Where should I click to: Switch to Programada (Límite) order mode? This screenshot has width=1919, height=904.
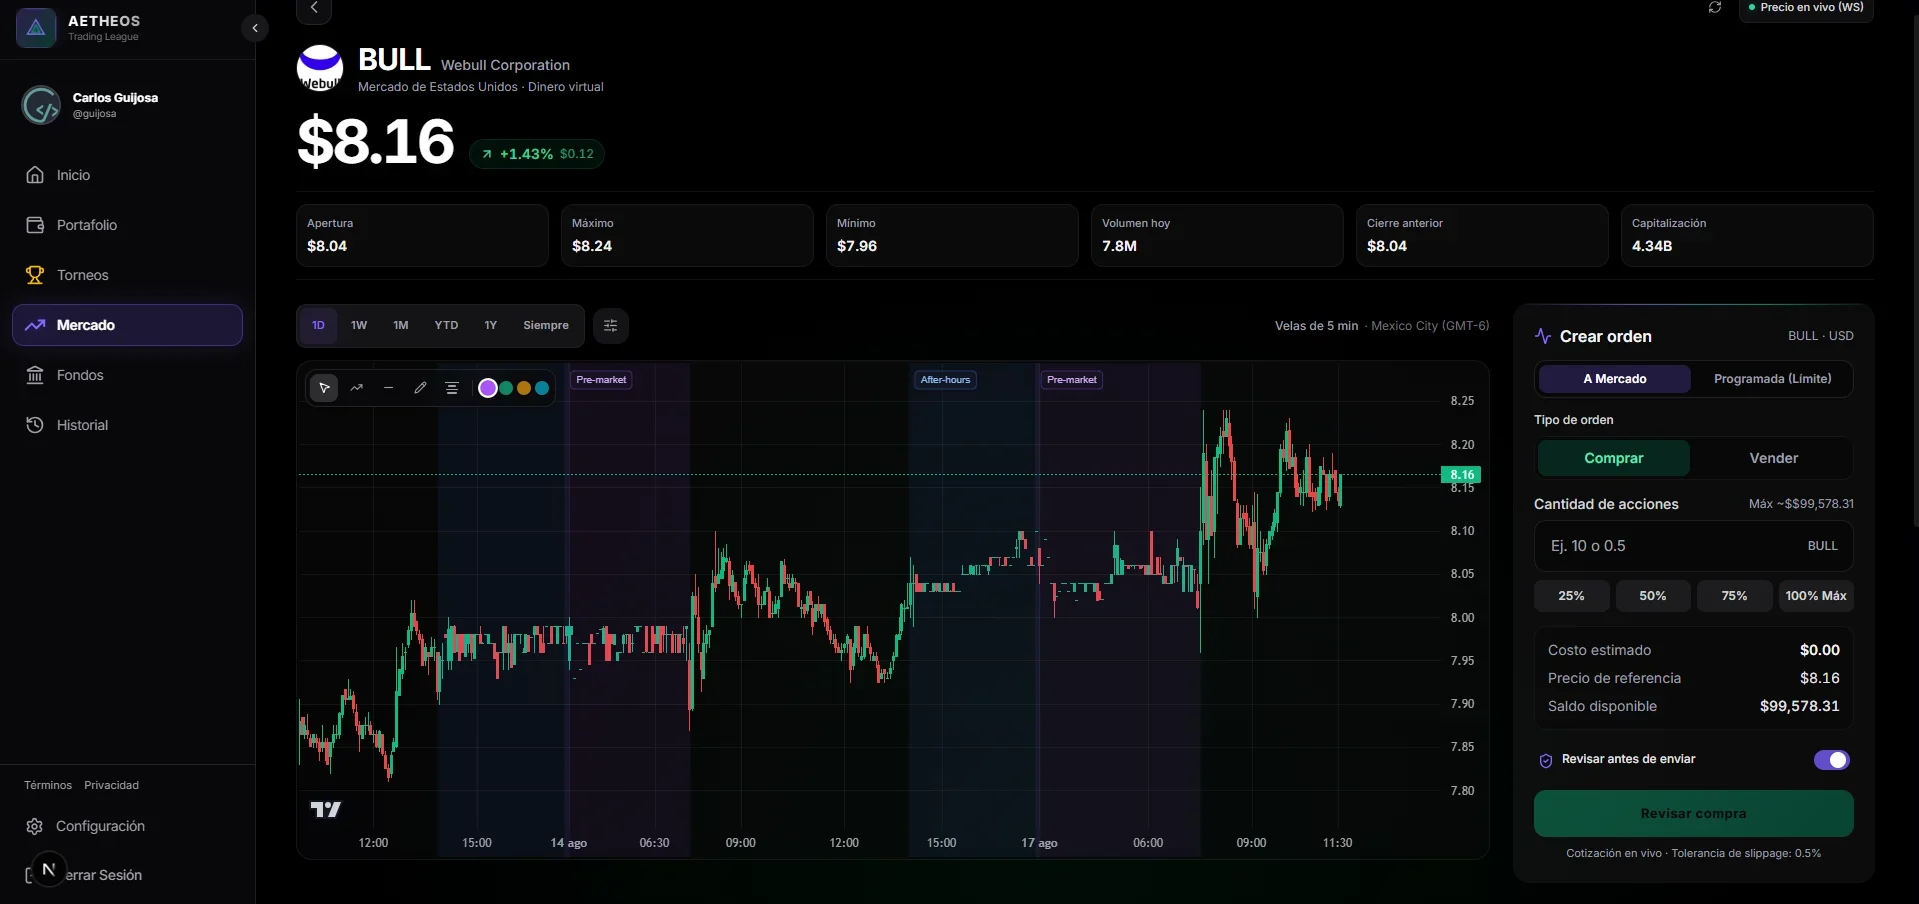click(1772, 379)
